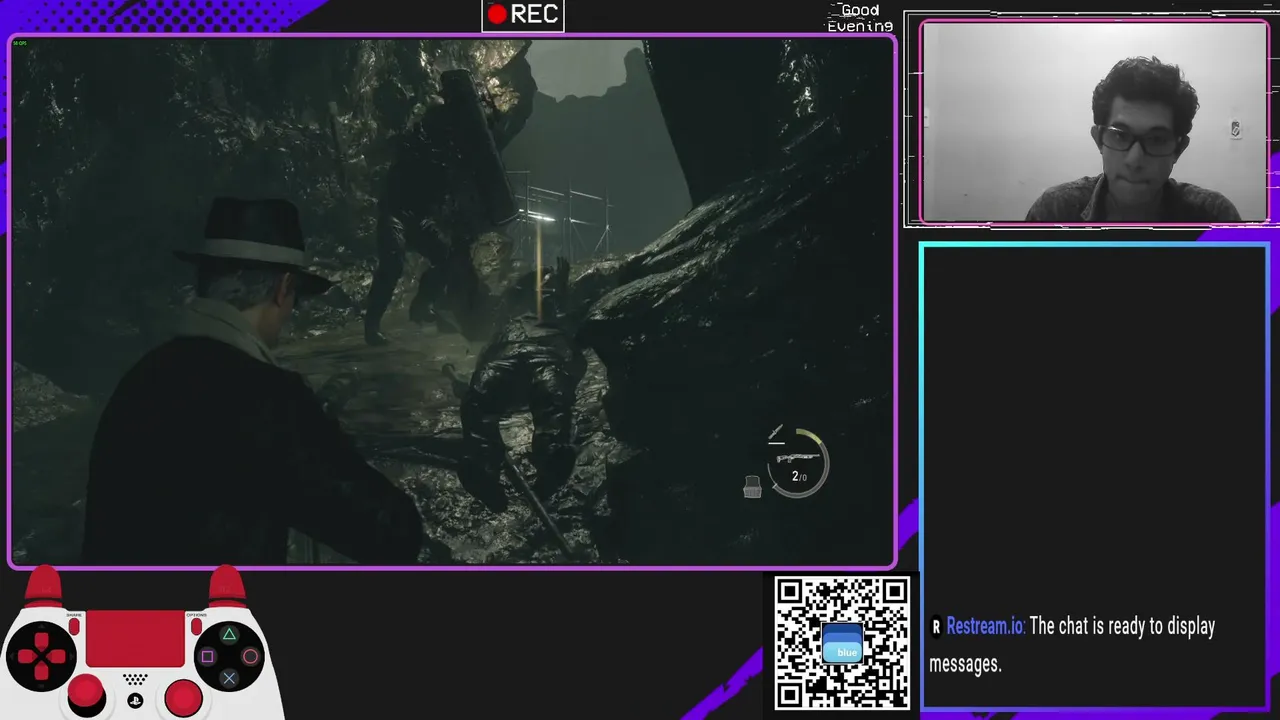Click the Triangle button on the controller overlay
The image size is (1280, 720).
point(229,635)
